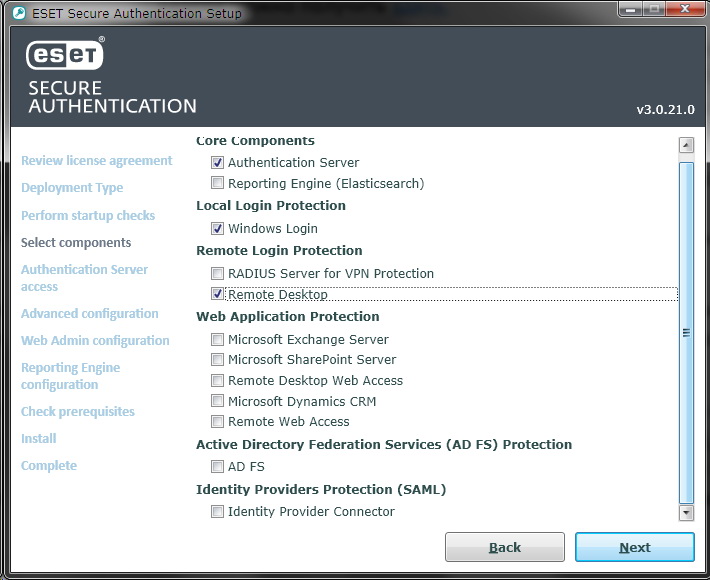This screenshot has height=580, width=710.
Task: Click the vertical scrollbar thumb
Action: point(686,333)
